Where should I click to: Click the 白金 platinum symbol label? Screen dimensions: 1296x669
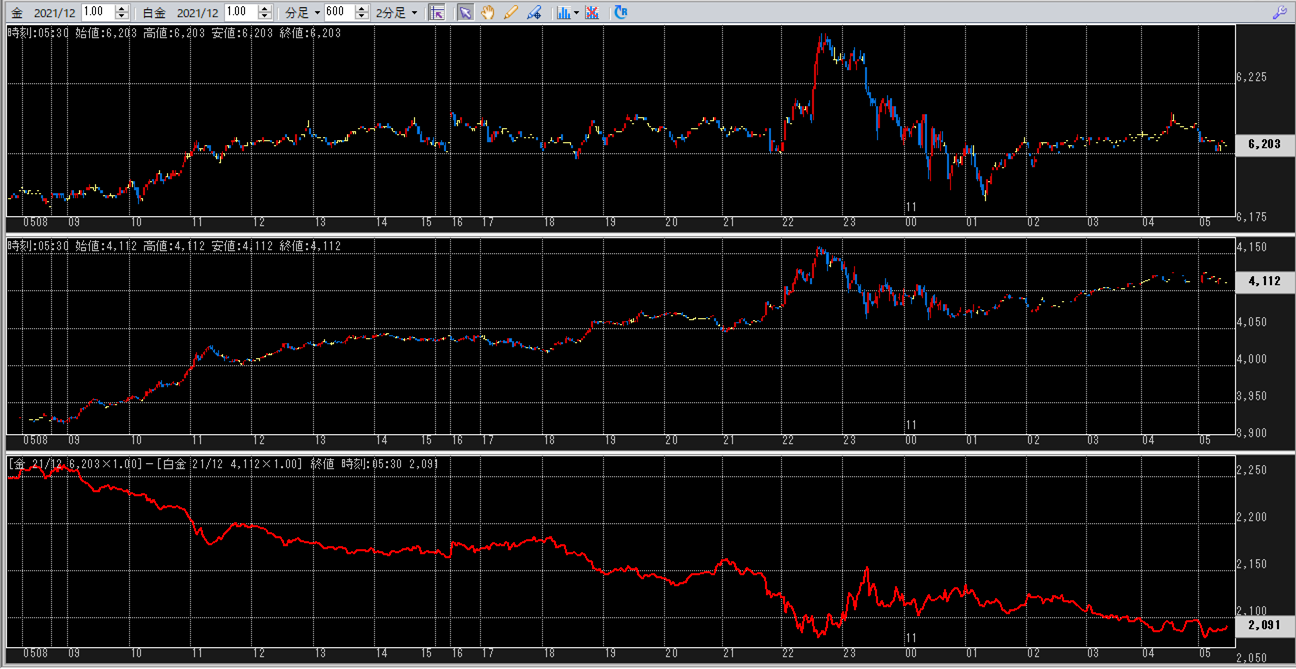pos(154,12)
